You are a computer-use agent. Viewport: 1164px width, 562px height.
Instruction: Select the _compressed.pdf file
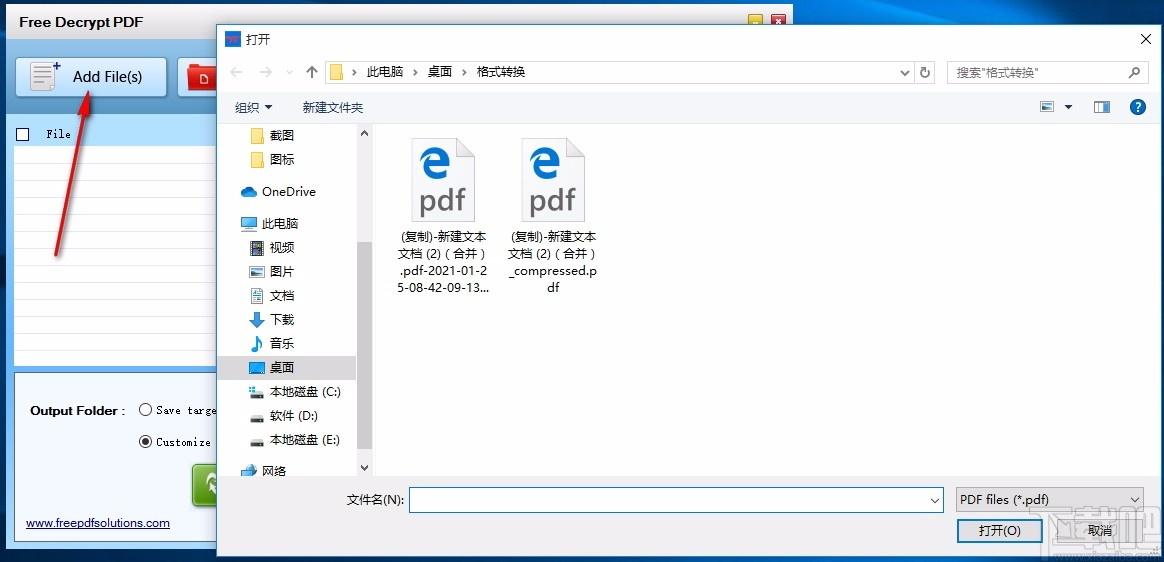553,217
